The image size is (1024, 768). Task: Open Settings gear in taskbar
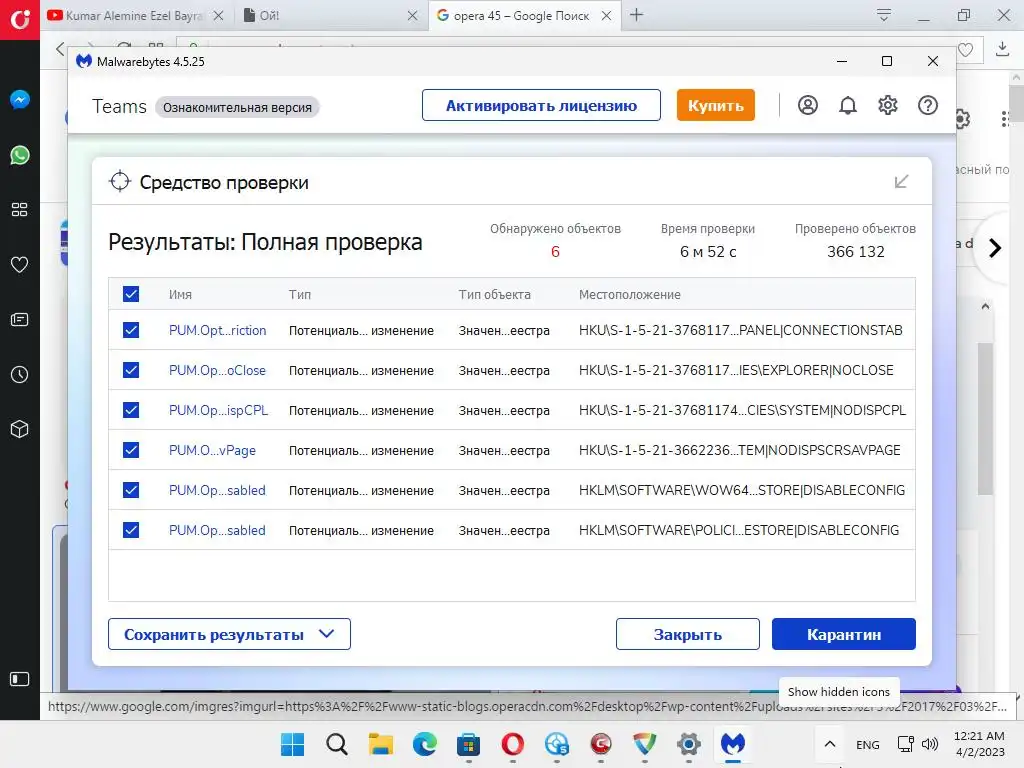(688, 744)
